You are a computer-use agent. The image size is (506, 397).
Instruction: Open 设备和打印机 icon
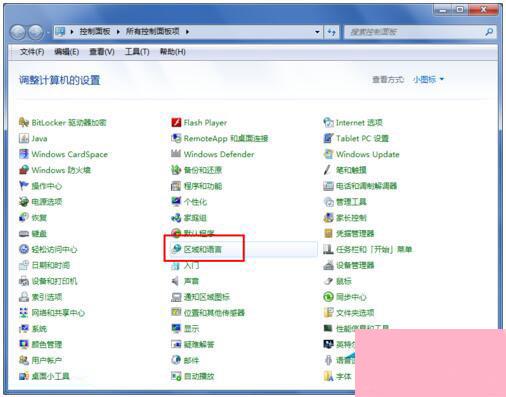click(24, 281)
